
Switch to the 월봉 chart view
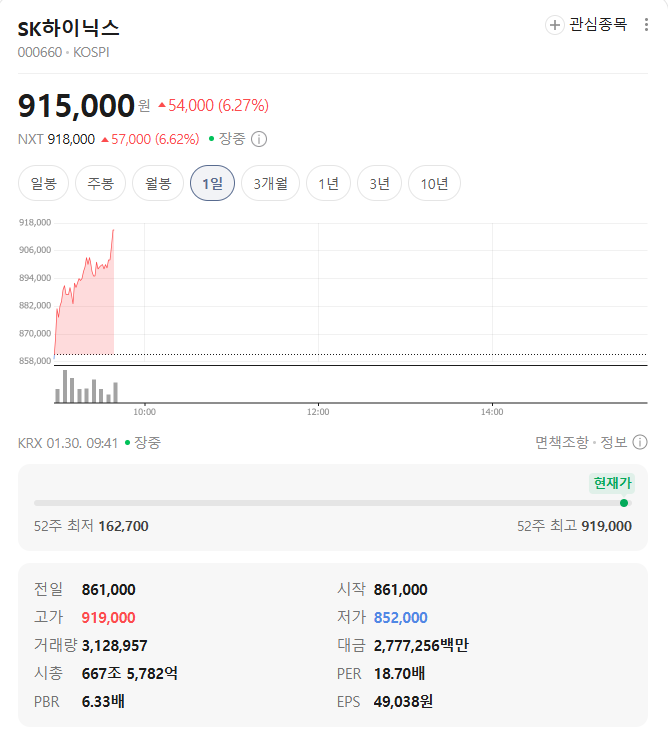point(158,183)
